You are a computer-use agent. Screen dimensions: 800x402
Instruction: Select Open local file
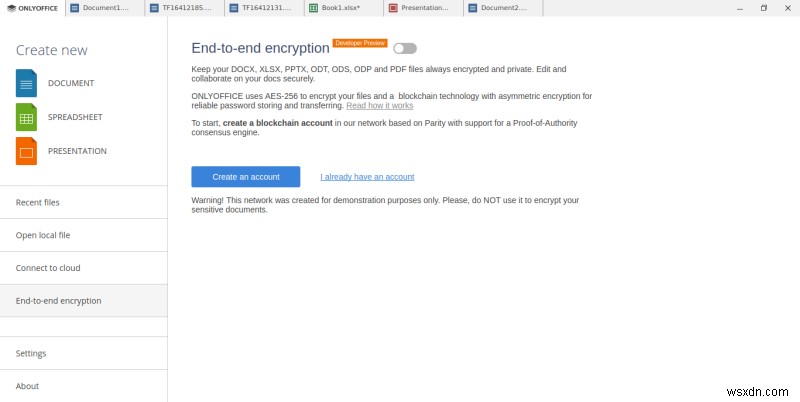(43, 235)
